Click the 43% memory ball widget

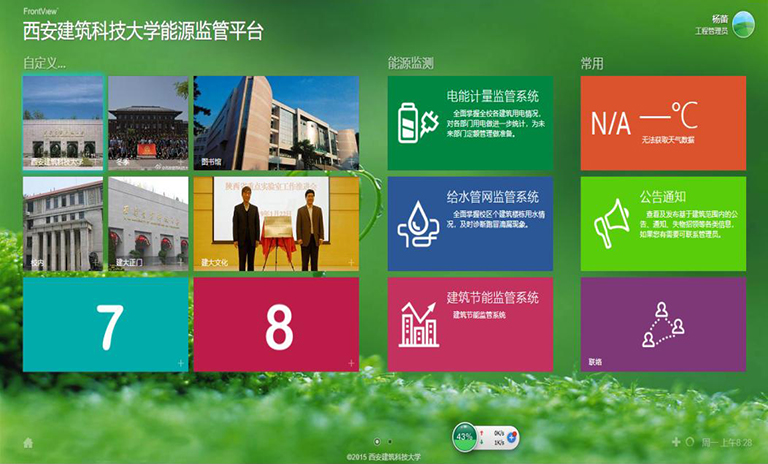[x=464, y=436]
